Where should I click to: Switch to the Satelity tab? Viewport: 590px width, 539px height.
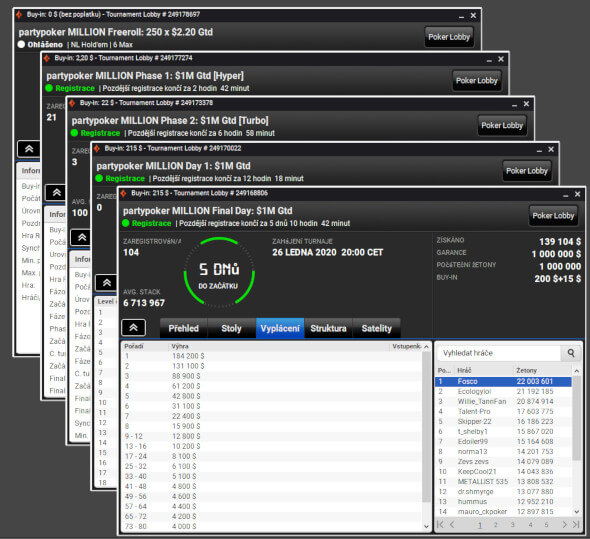click(377, 328)
